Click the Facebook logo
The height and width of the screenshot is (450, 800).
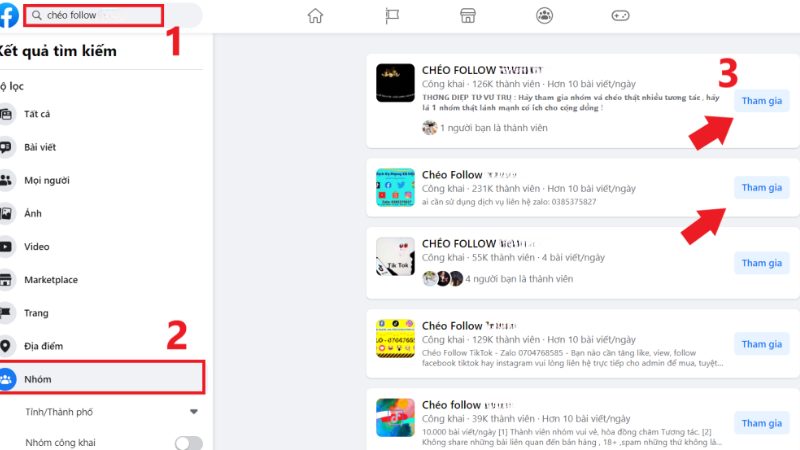pyautogui.click(x=9, y=15)
